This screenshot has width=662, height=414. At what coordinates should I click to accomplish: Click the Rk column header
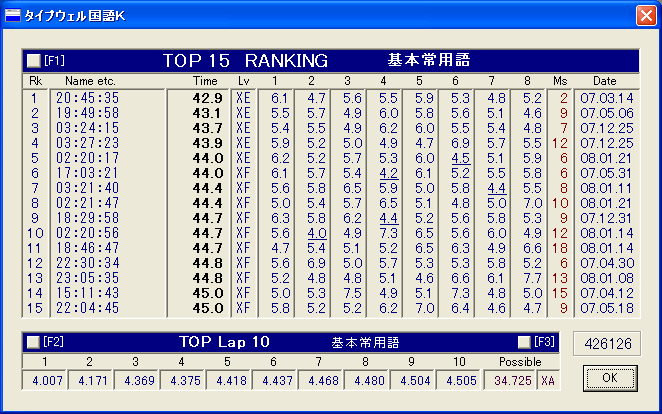click(x=35, y=81)
